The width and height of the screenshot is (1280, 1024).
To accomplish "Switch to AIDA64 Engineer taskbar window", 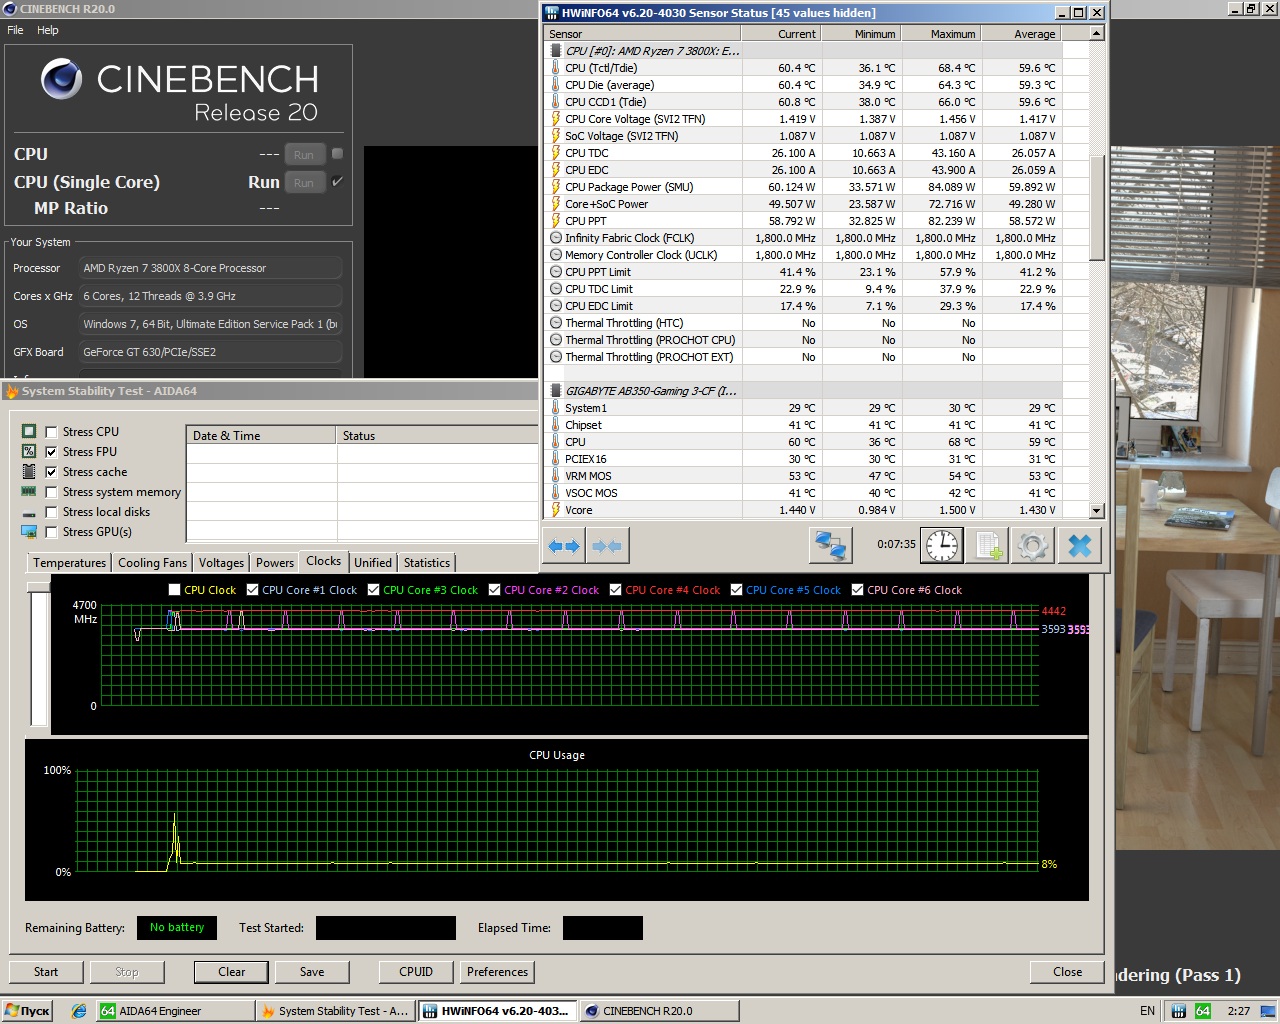I will (174, 1011).
